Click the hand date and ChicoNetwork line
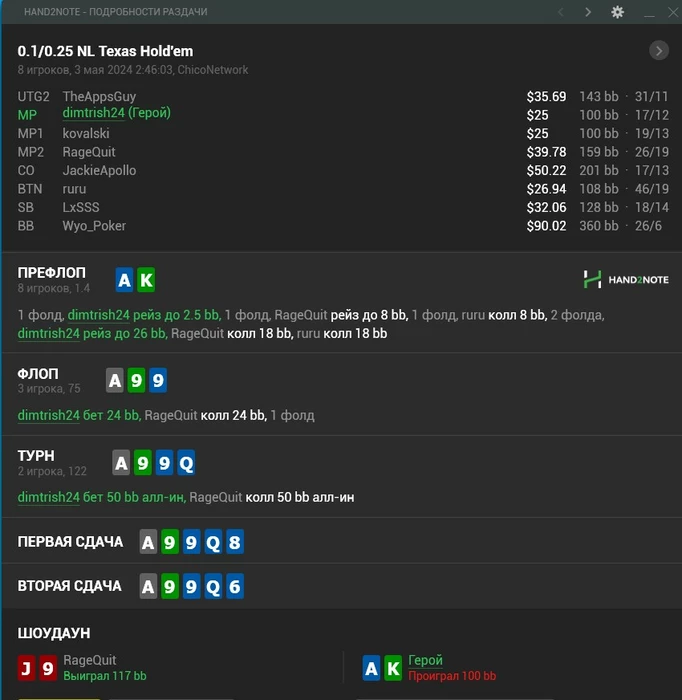Screen dimensions: 682x700 pos(133,70)
